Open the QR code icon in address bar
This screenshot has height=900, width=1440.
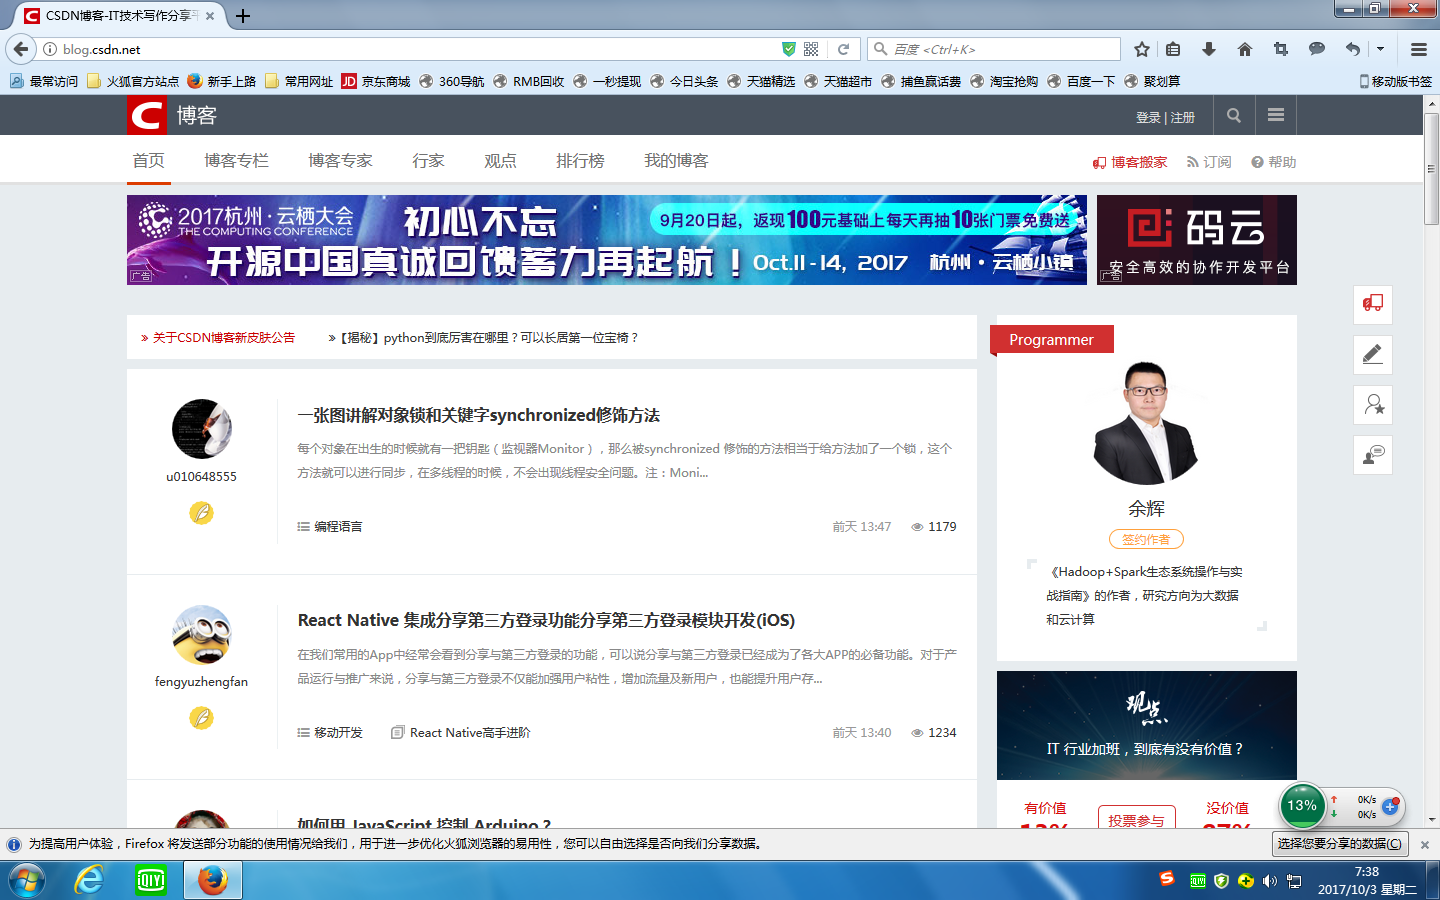coord(811,49)
